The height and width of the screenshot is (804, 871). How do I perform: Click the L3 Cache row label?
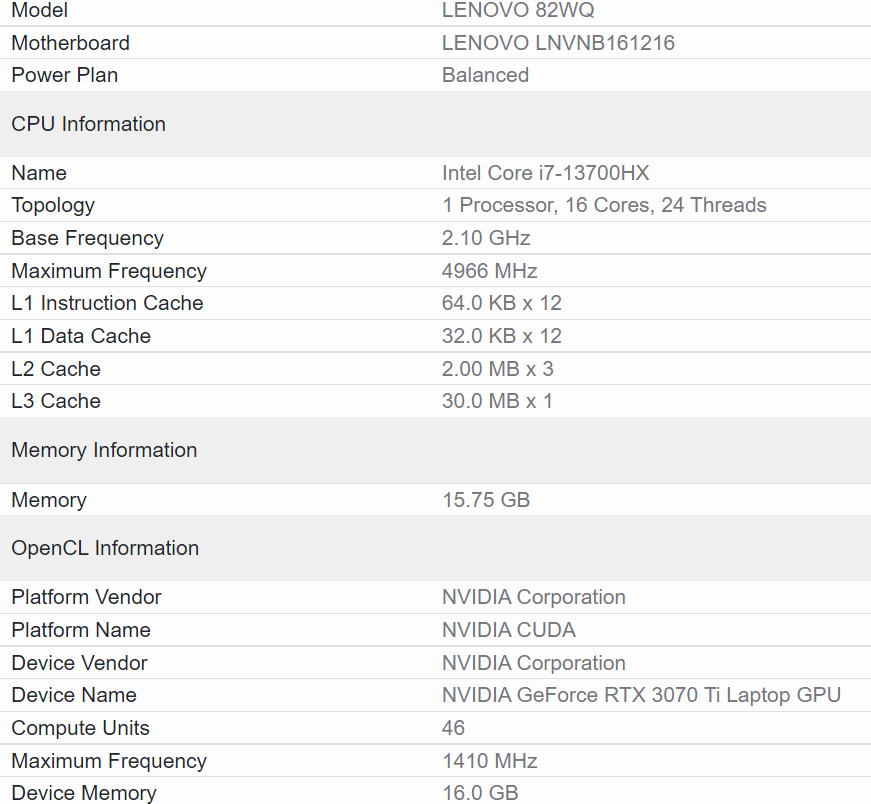[55, 401]
